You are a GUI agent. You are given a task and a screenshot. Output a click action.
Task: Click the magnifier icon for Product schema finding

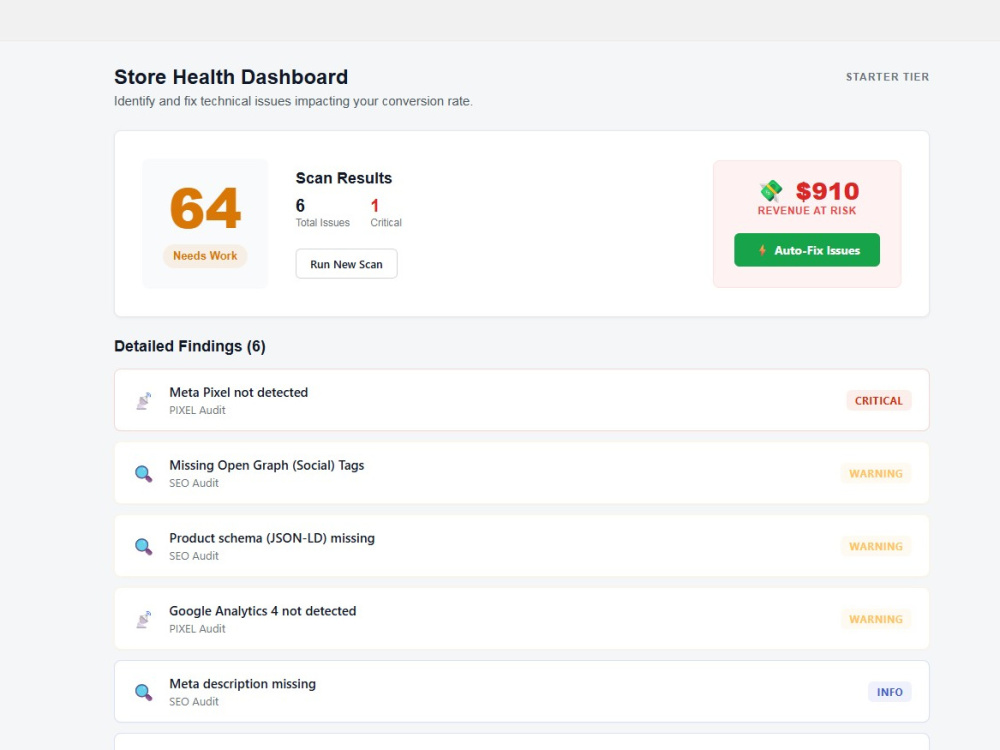[x=143, y=547]
